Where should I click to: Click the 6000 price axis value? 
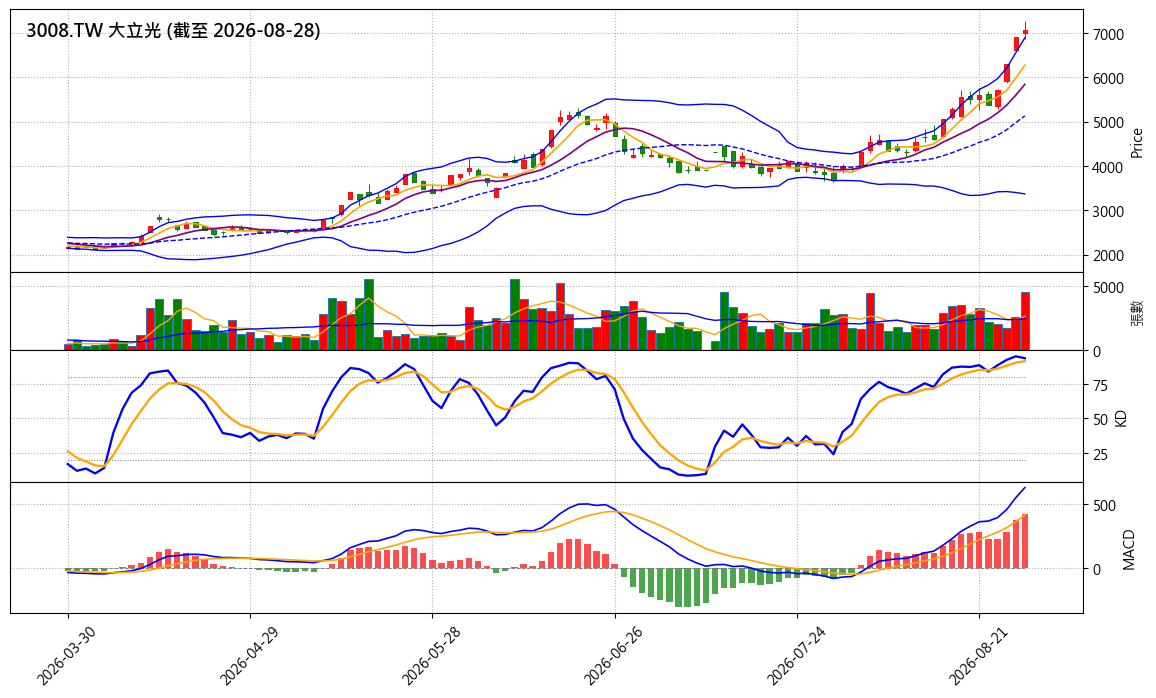(1107, 79)
